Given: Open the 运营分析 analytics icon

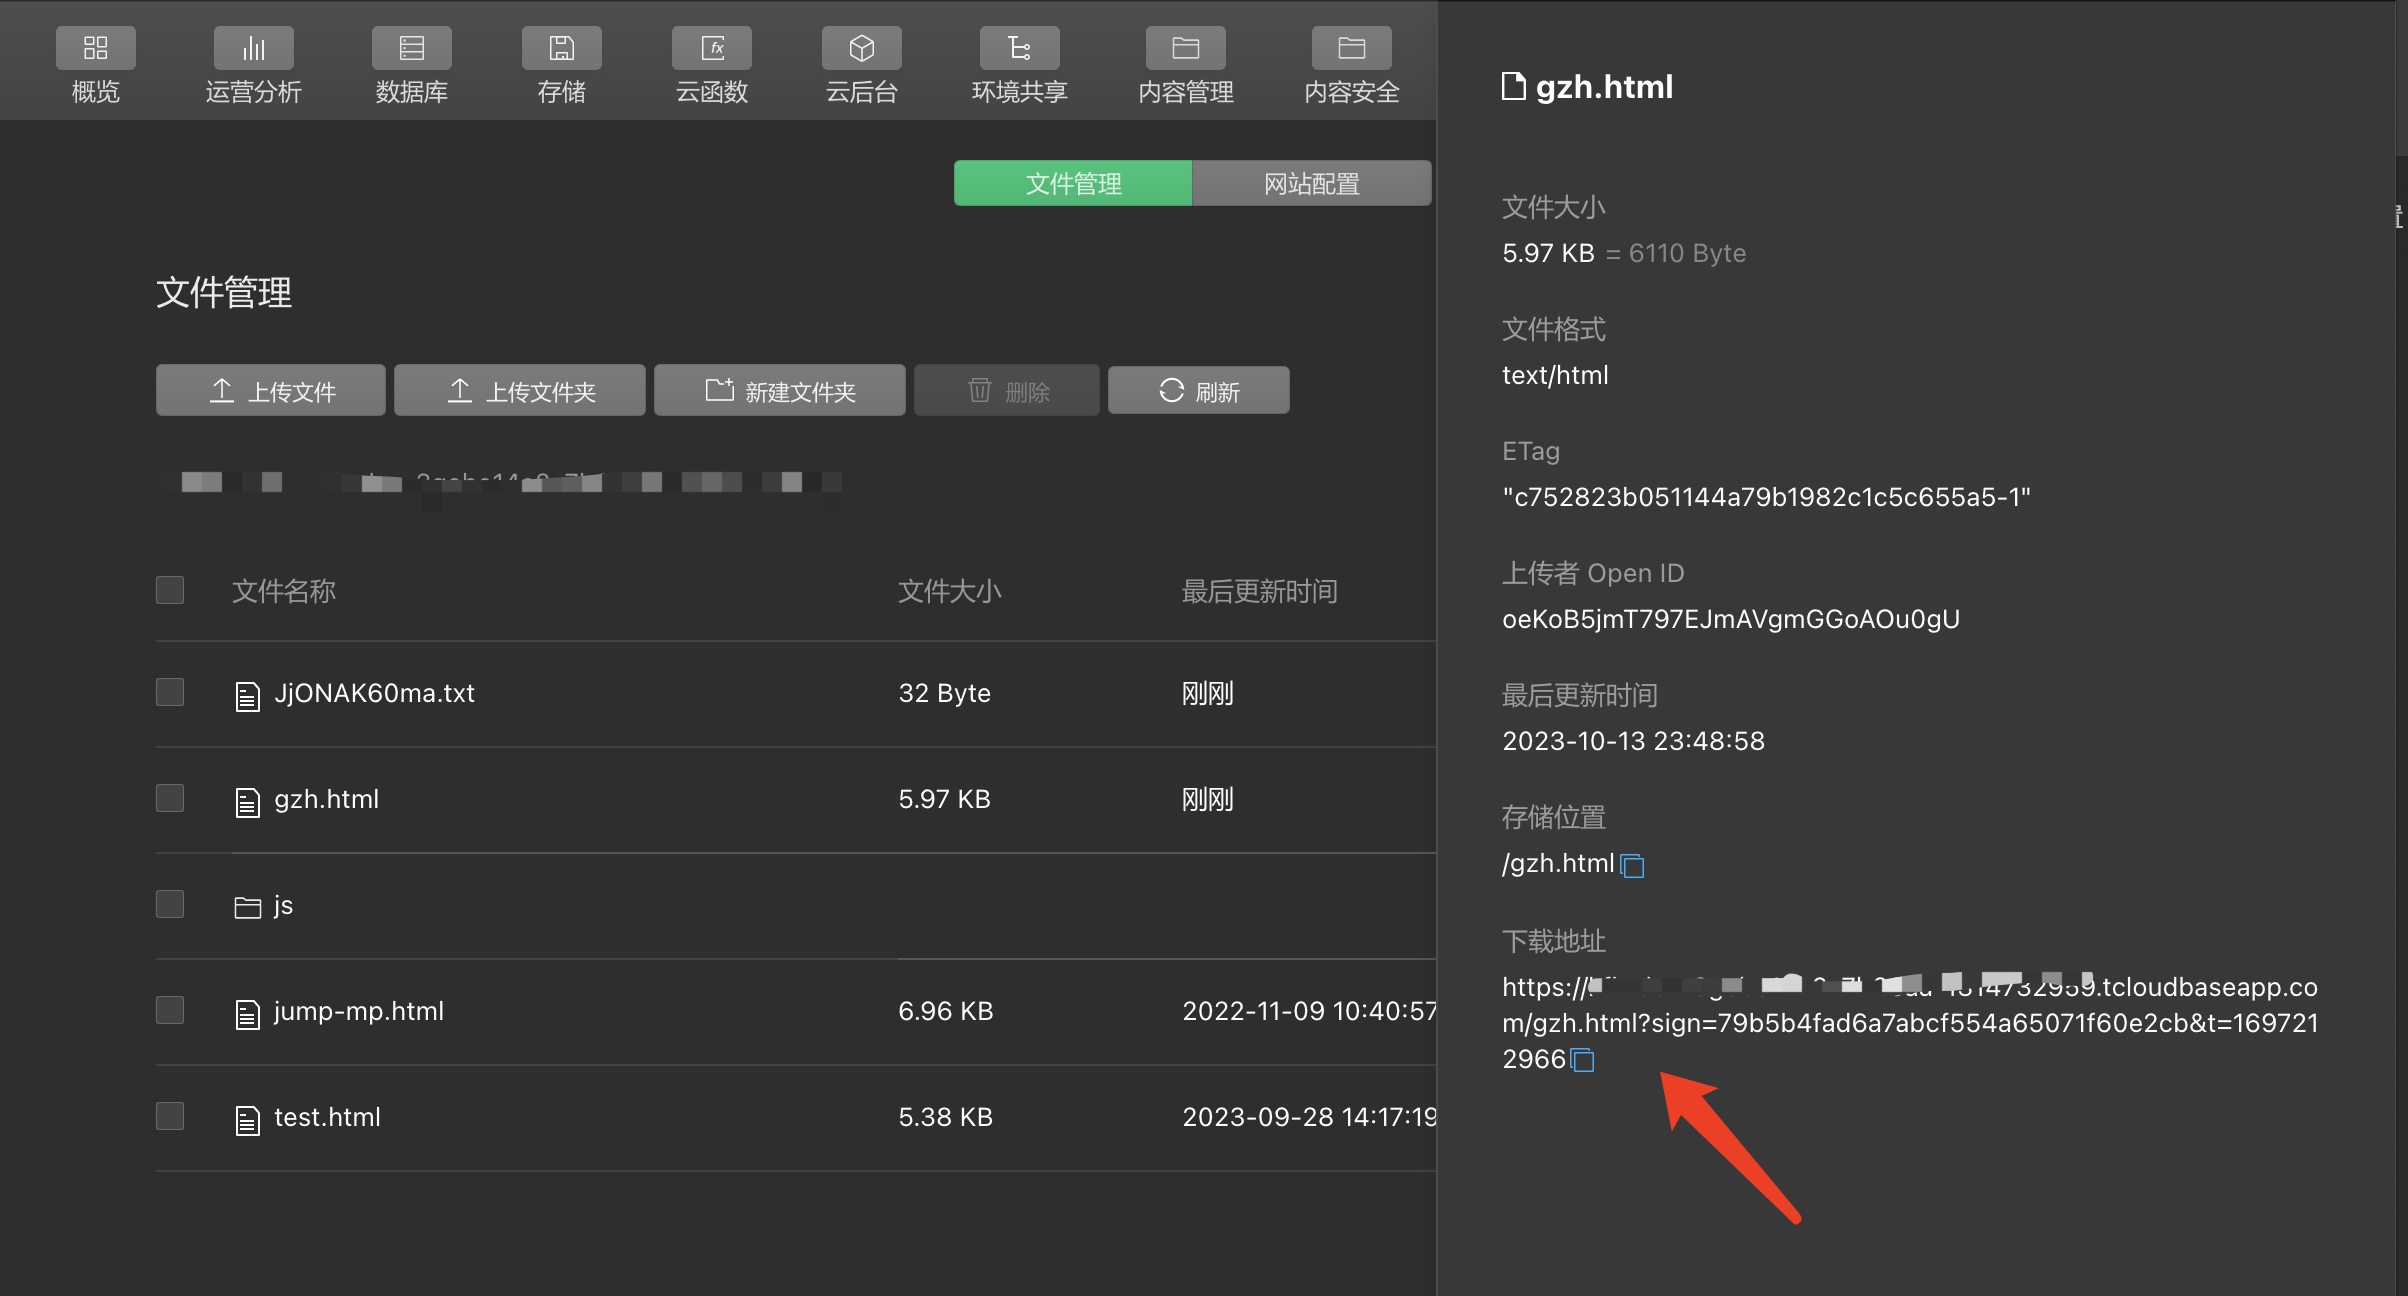Looking at the screenshot, I should coord(253,48).
